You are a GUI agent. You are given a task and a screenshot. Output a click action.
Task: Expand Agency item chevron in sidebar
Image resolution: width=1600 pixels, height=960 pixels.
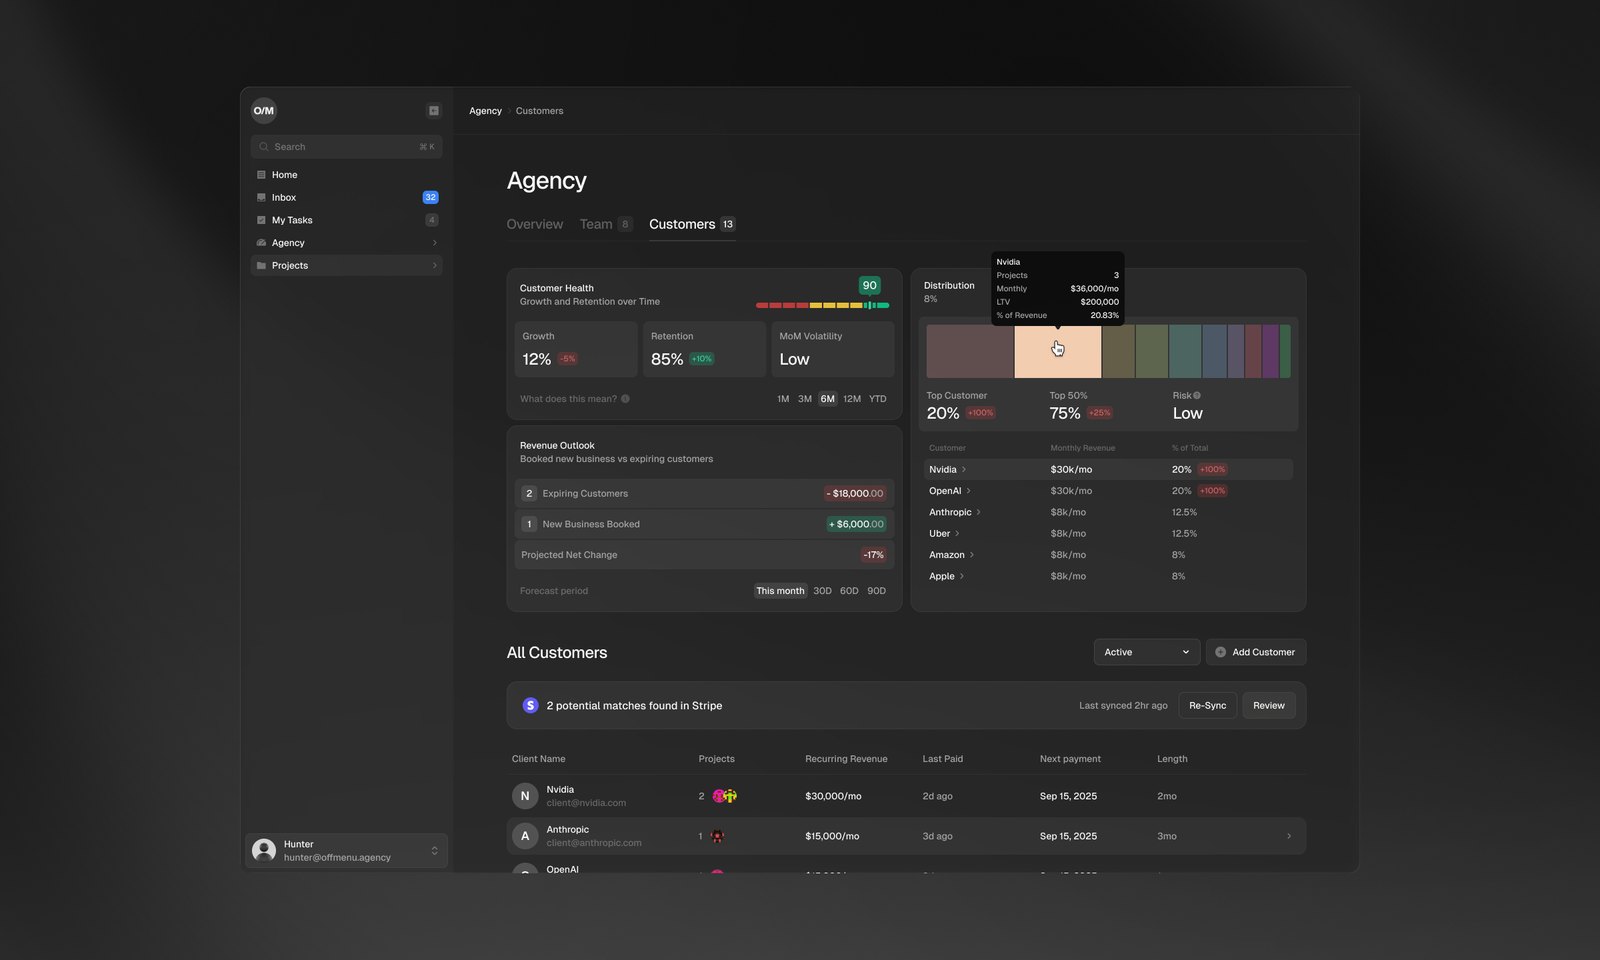pyautogui.click(x=434, y=243)
